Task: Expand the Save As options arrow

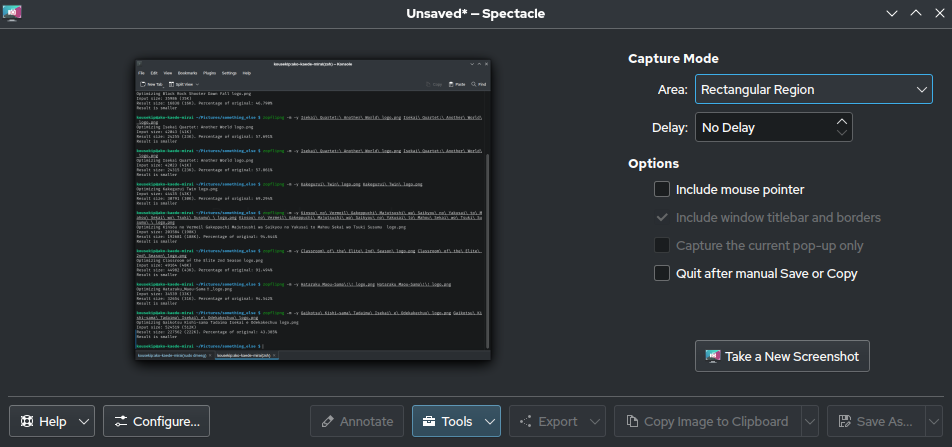Action: 935,422
